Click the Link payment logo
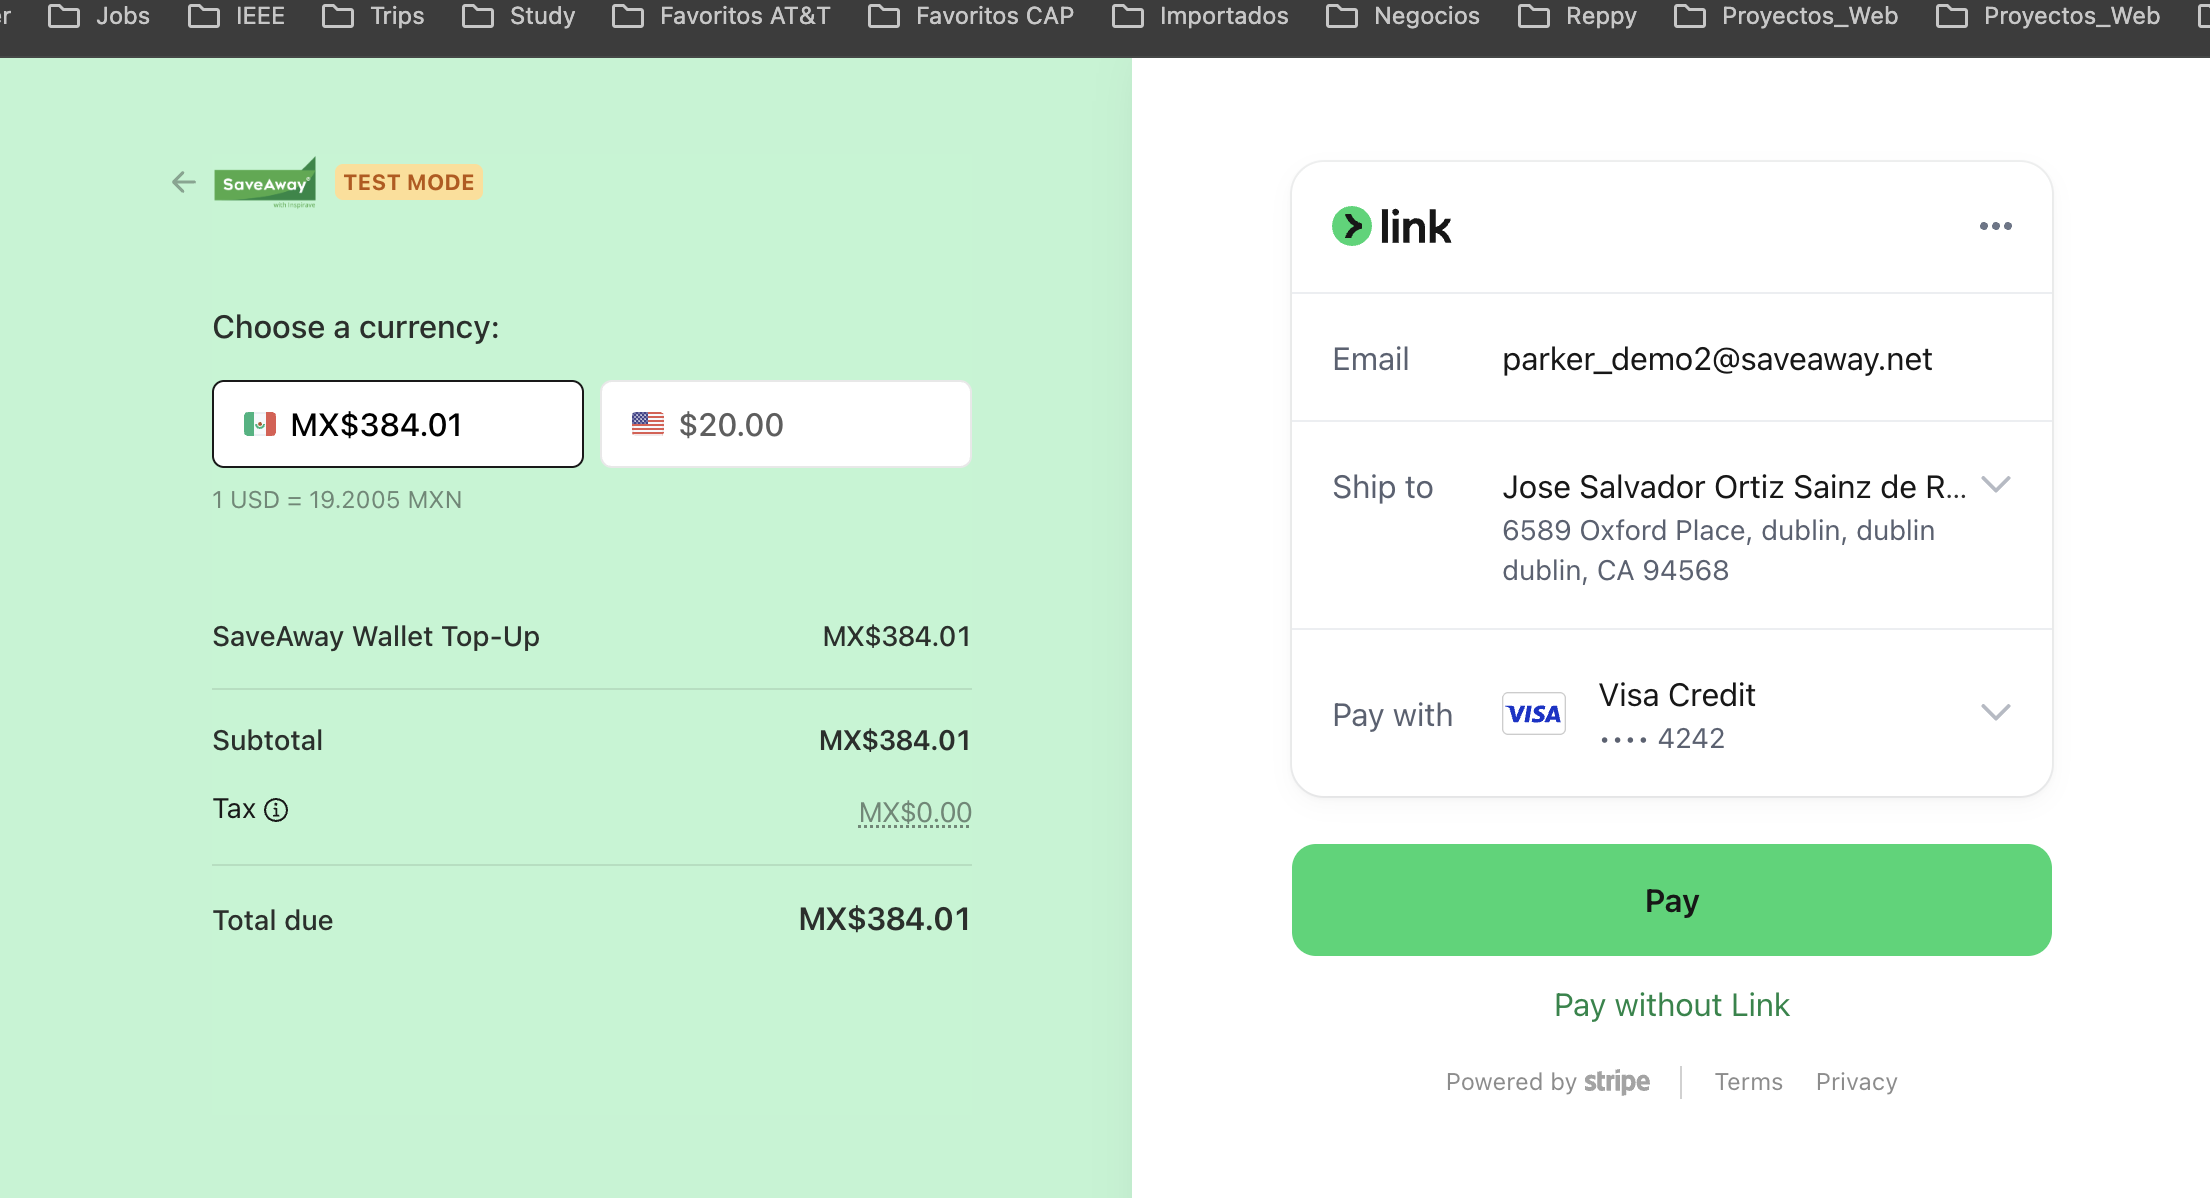The width and height of the screenshot is (2210, 1198). point(1392,226)
